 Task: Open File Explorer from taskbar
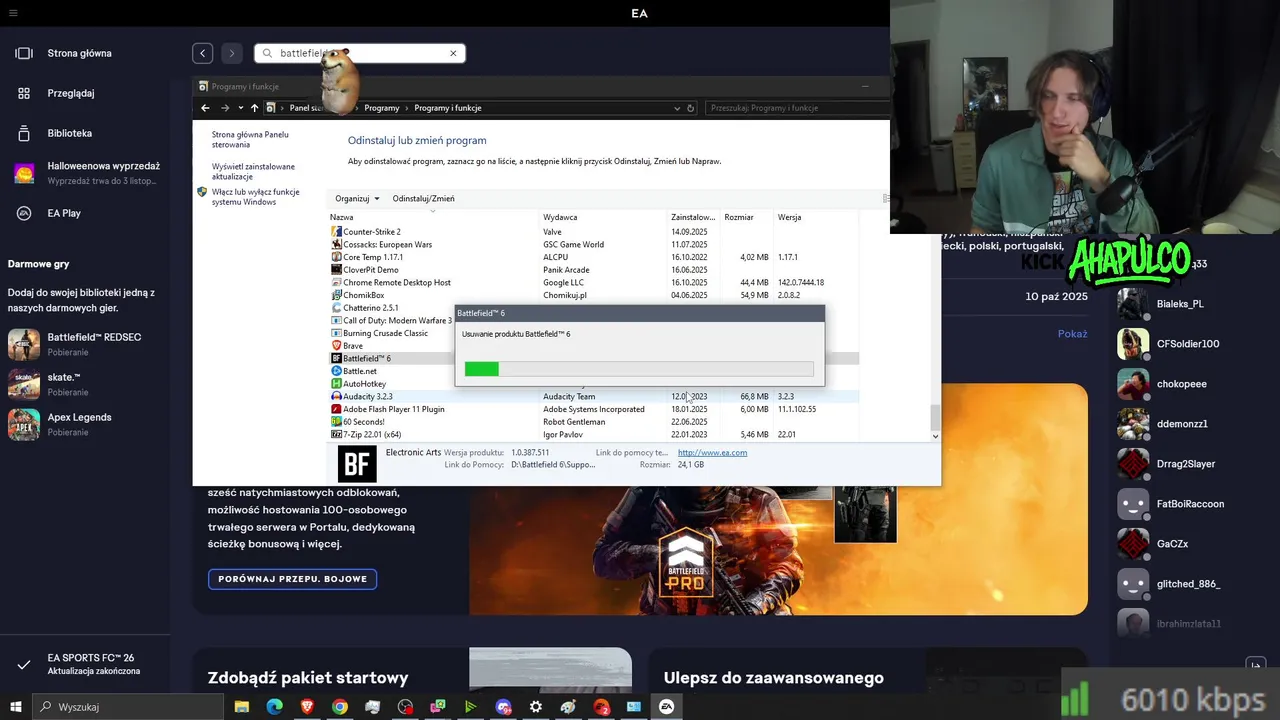(241, 707)
